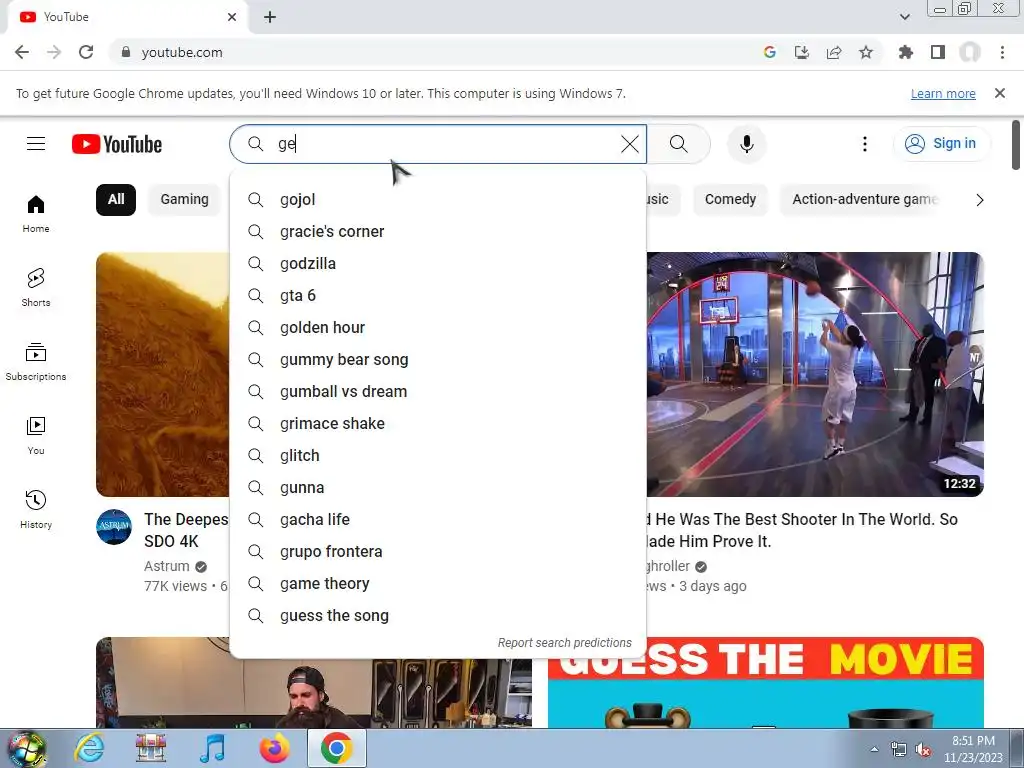Open the taskbar clock showing 8:51 PM
1024x768 pixels.
[x=973, y=749]
